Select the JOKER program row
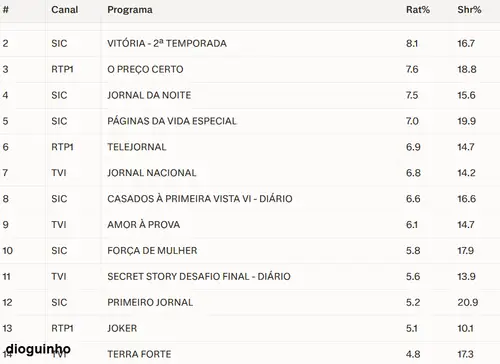The height and width of the screenshot is (364, 500). (250, 328)
